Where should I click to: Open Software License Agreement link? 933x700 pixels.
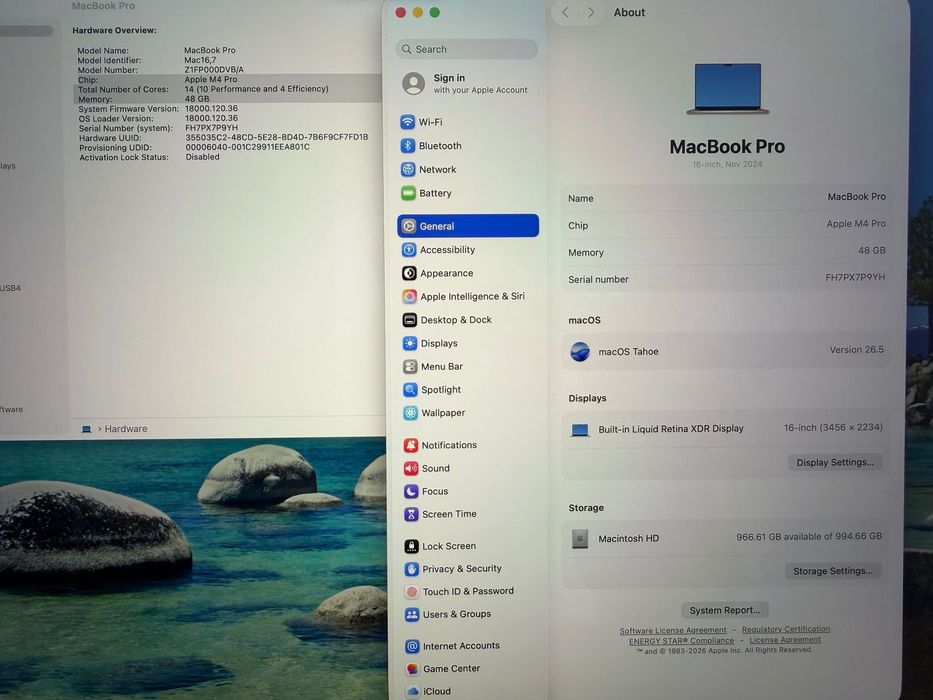(x=673, y=630)
